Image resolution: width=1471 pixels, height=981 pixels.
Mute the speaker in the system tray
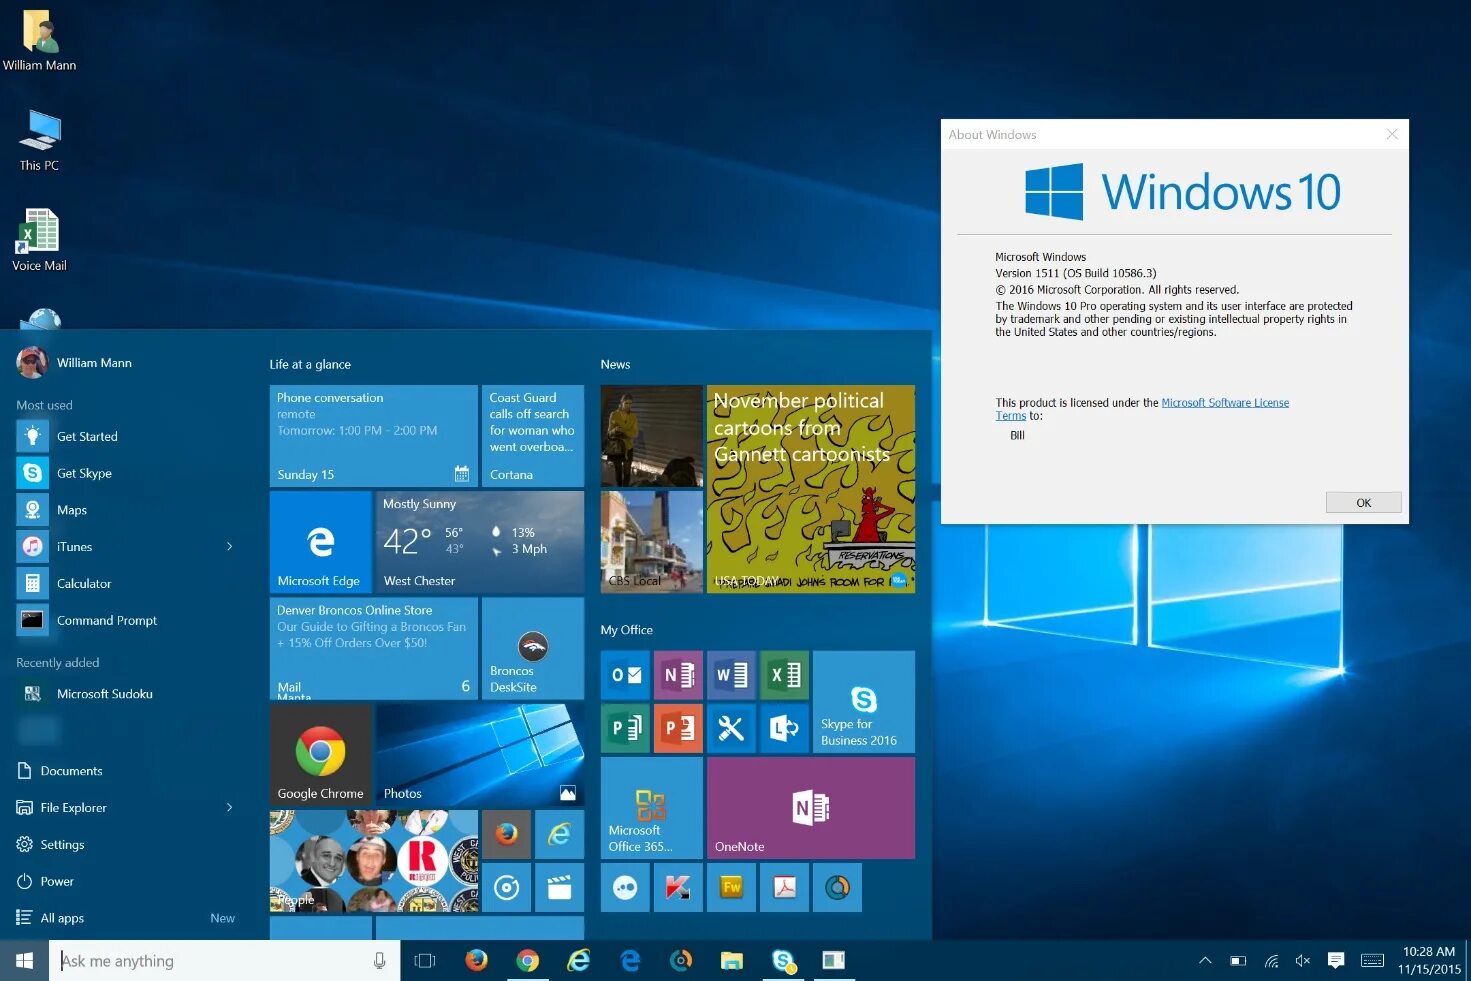click(x=1302, y=960)
